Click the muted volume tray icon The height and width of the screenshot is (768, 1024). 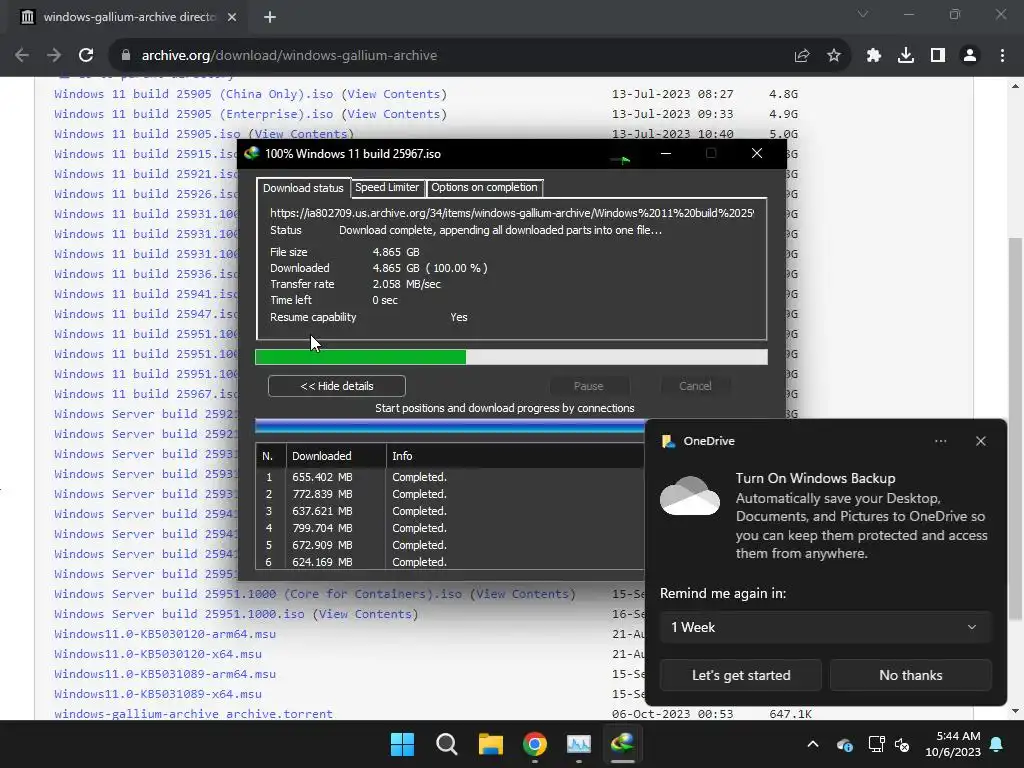902,744
